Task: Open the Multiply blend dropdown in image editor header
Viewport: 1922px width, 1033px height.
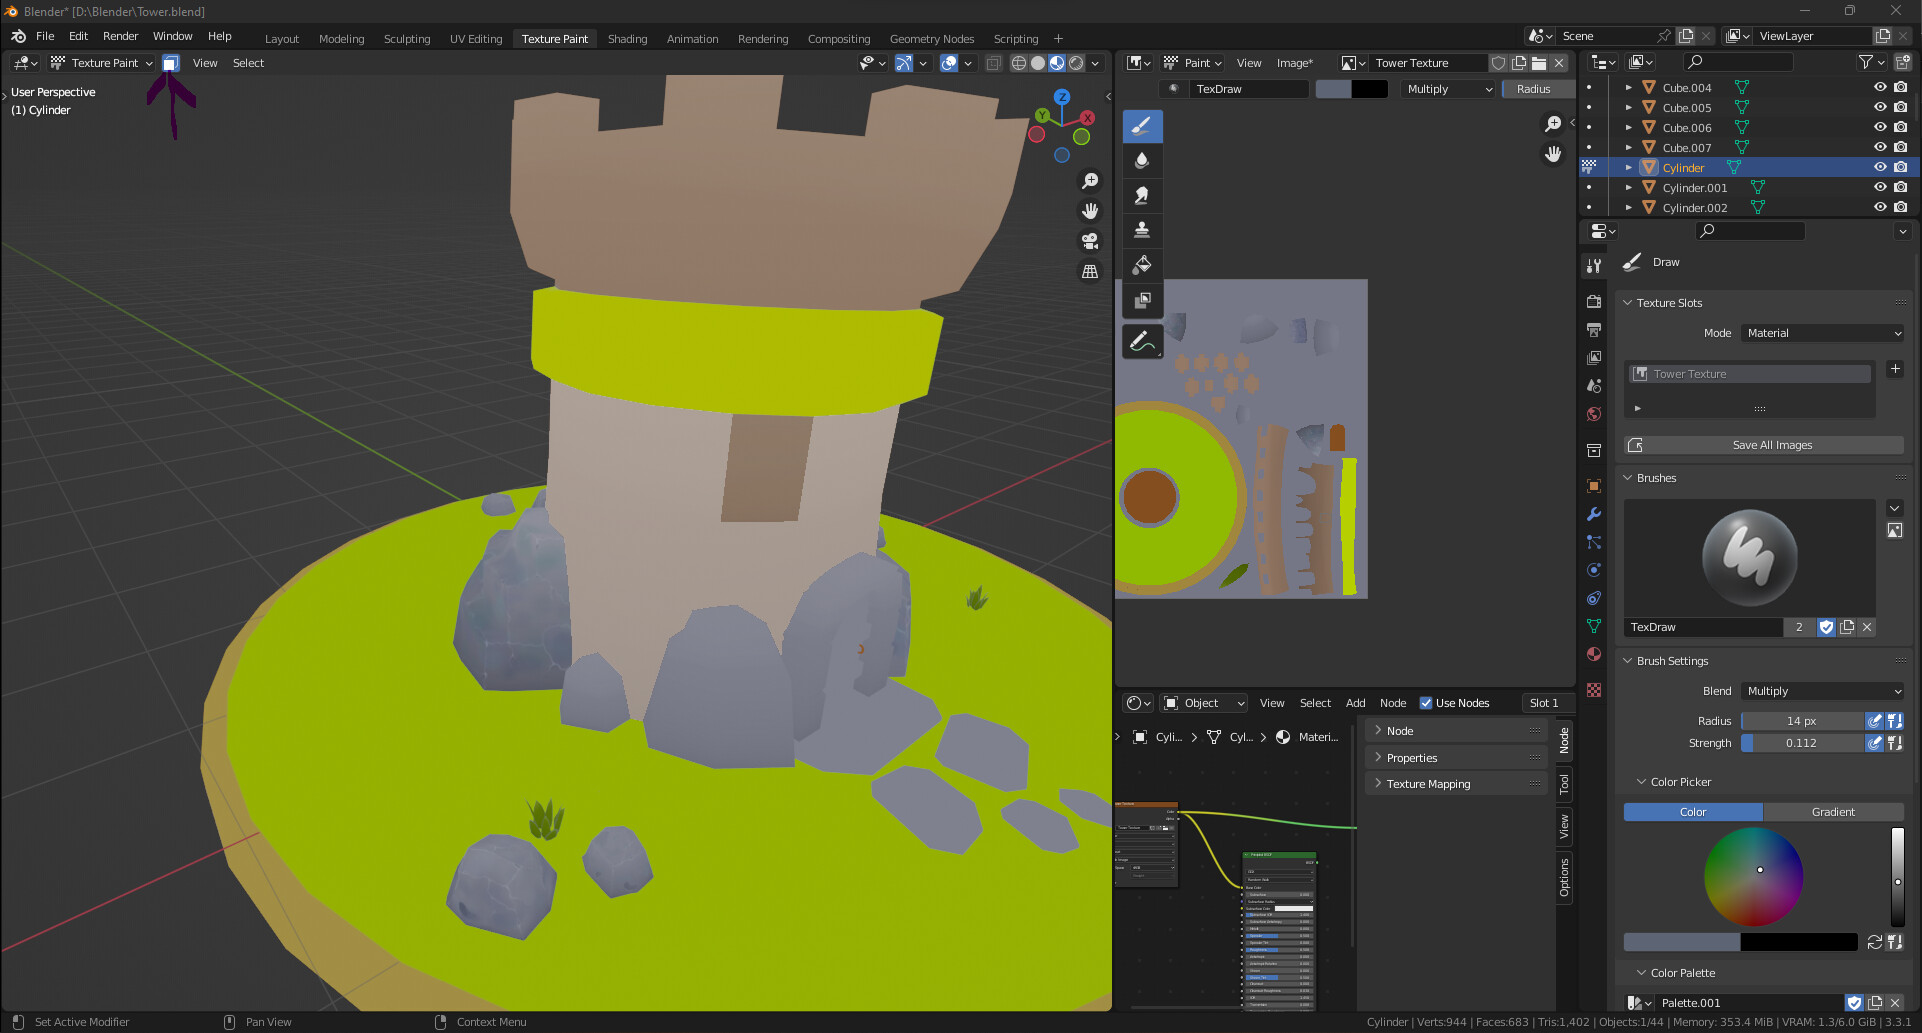Action: point(1448,89)
